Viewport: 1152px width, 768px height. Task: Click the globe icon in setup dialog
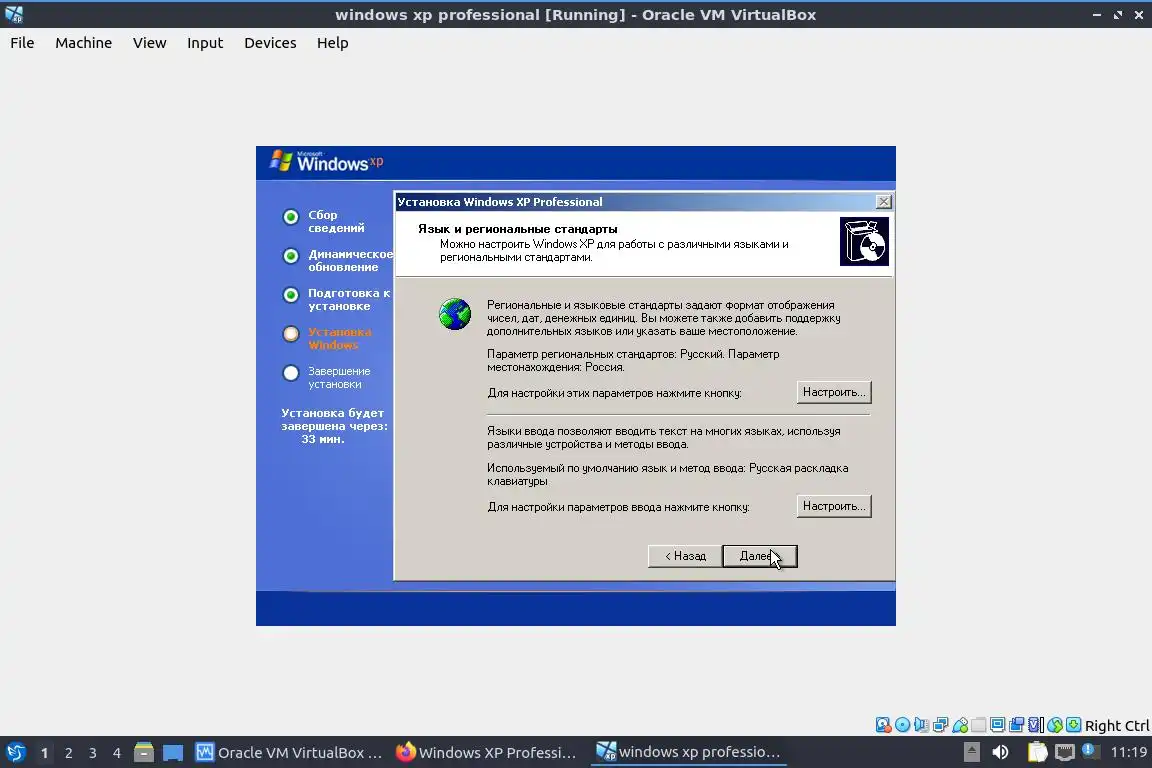455,315
